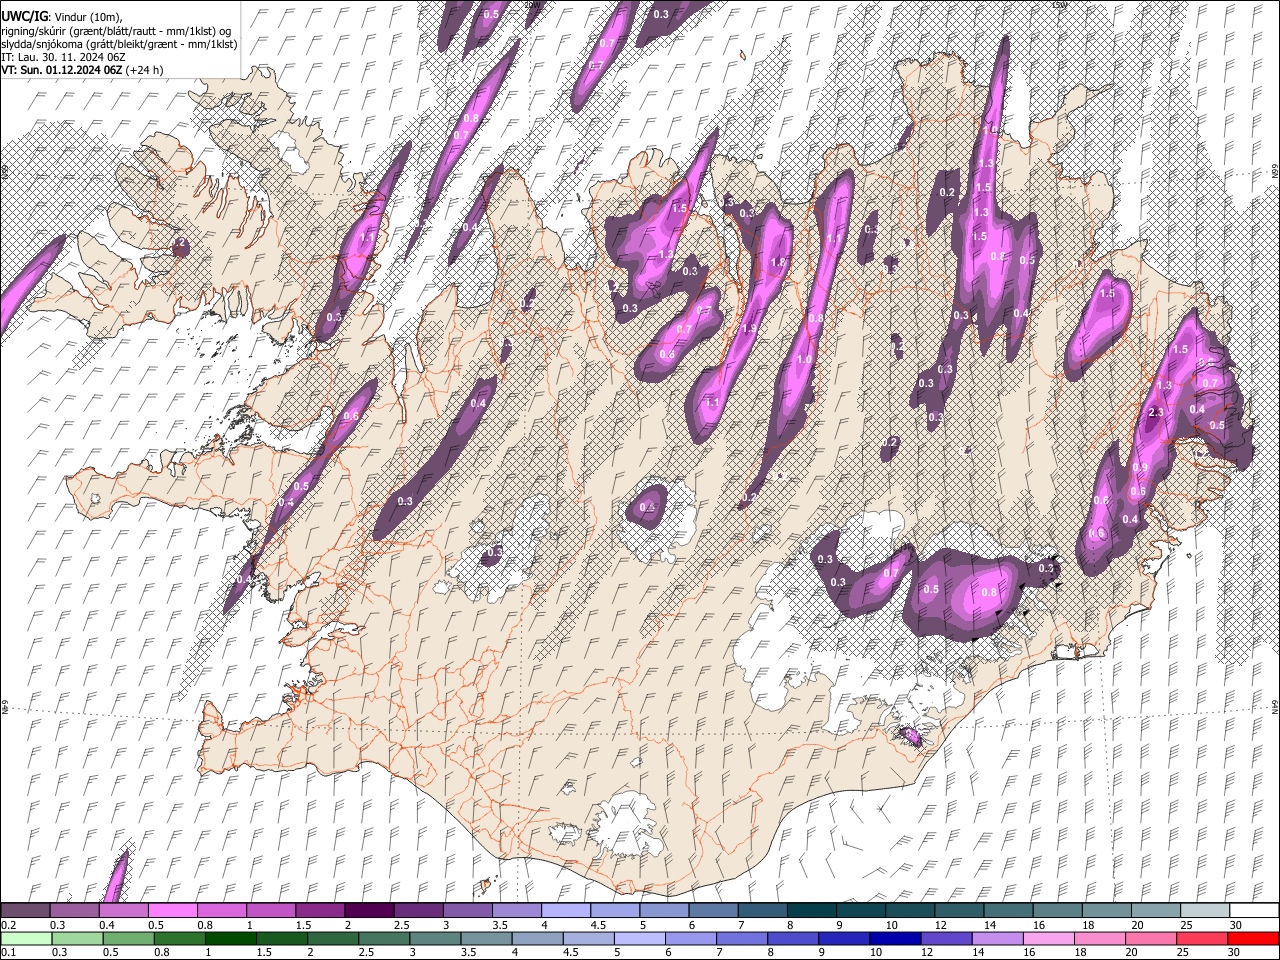Click the 'UWC/IG: Vindur (10m)' title text

[x=61, y=17]
